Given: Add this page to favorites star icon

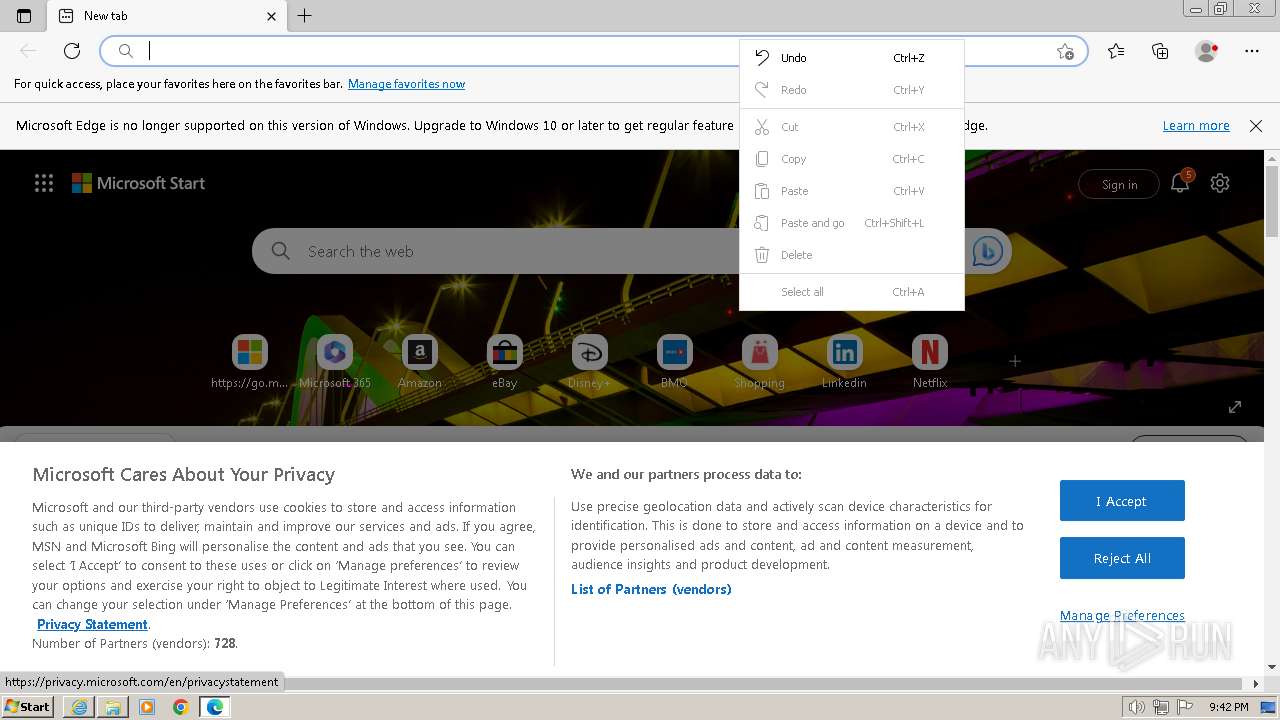Looking at the screenshot, I should (1065, 51).
